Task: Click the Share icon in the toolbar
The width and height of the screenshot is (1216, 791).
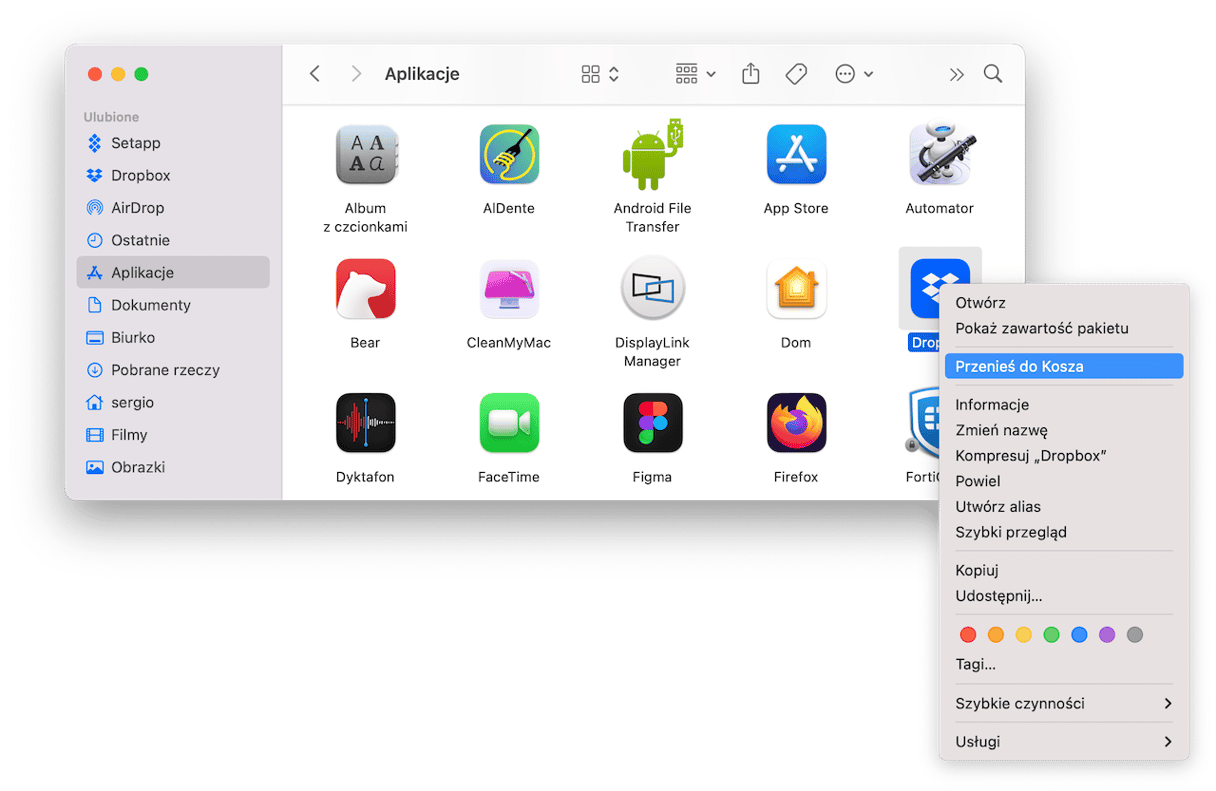Action: click(x=751, y=74)
